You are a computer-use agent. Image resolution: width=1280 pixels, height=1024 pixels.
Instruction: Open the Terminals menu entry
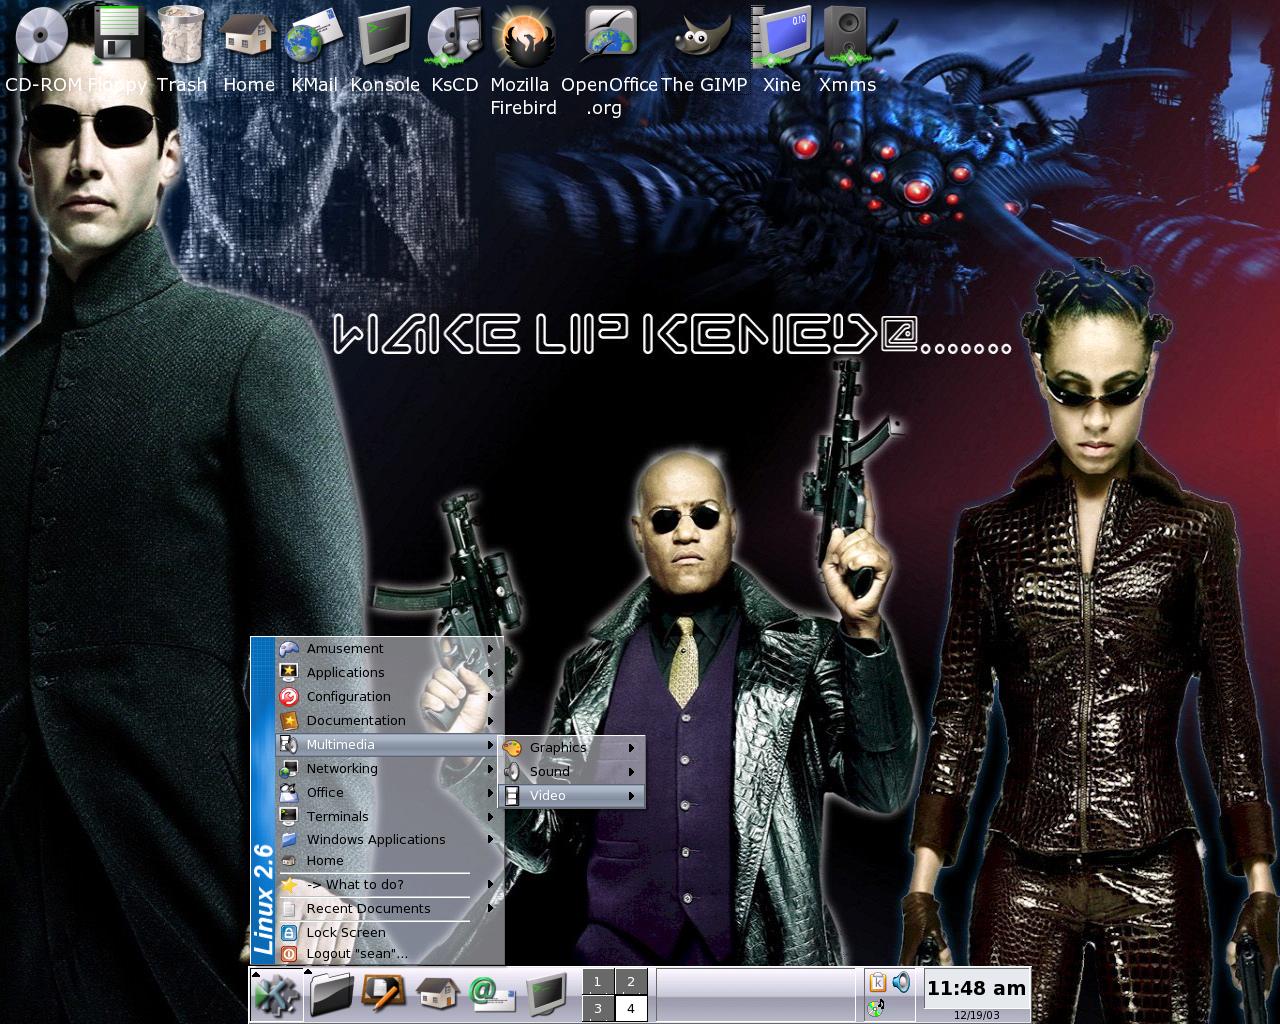tap(389, 817)
